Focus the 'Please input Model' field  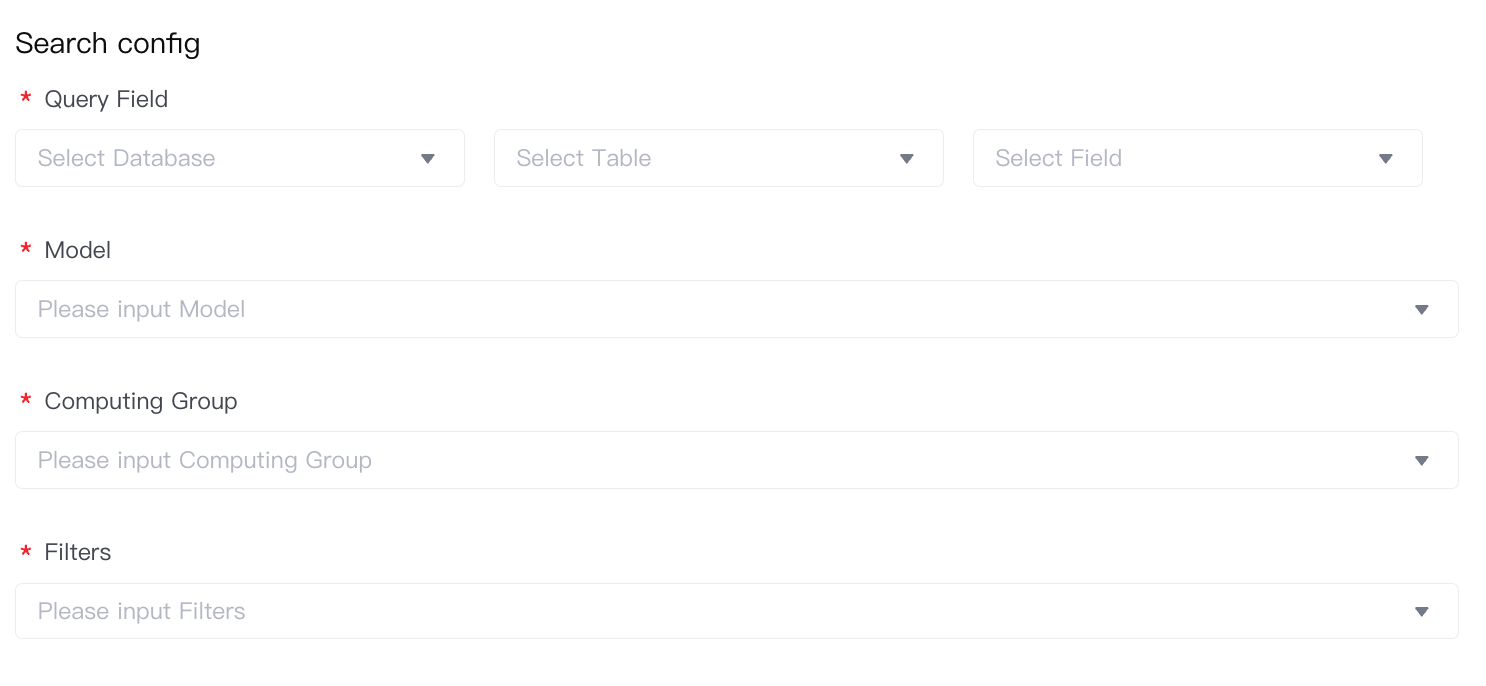pyautogui.click(x=700, y=309)
